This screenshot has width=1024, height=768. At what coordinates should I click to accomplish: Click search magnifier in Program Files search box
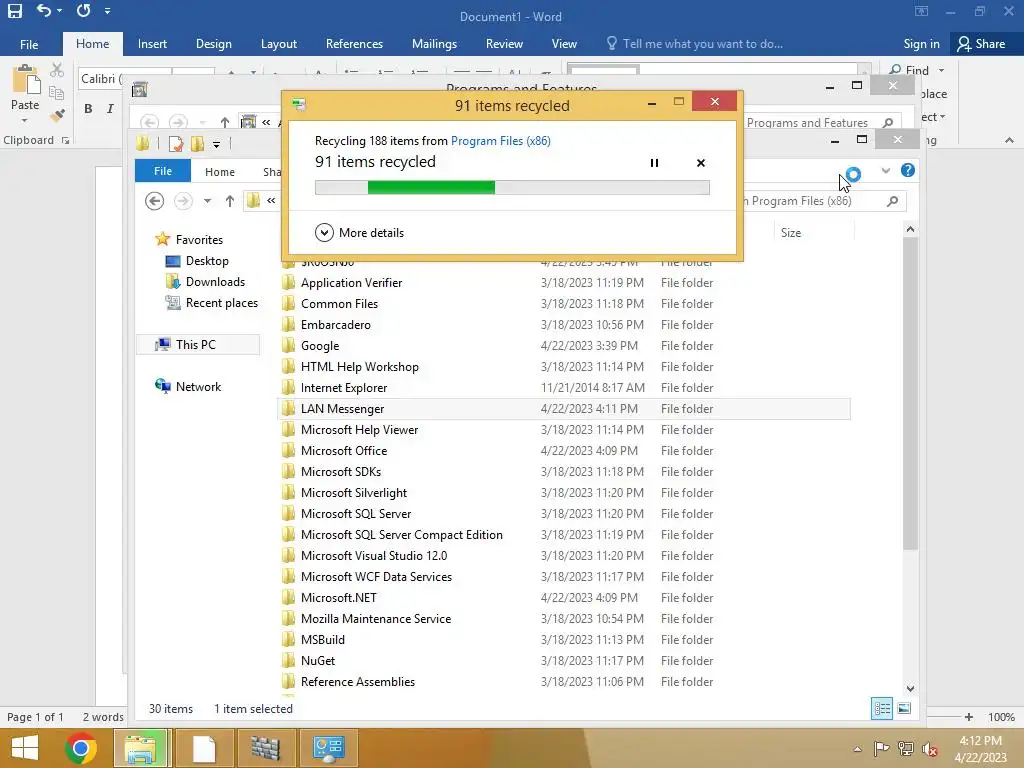(893, 201)
